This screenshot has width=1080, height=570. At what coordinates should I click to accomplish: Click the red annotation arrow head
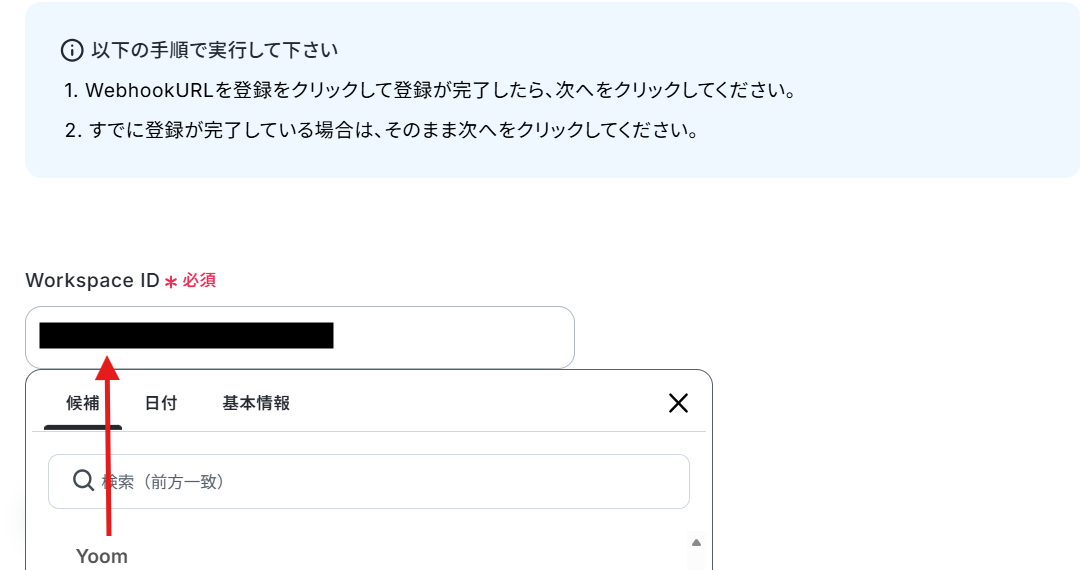click(x=107, y=368)
